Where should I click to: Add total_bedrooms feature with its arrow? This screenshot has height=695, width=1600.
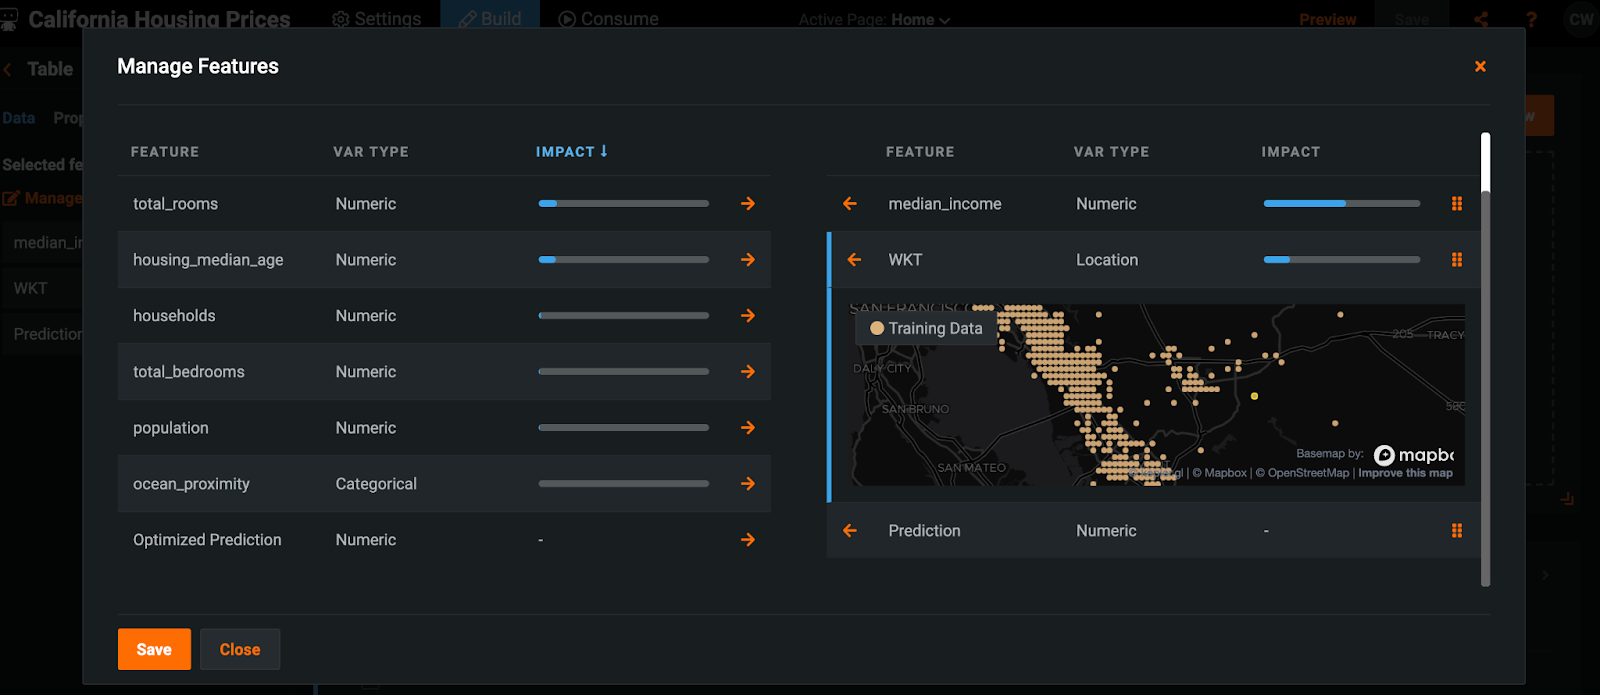pyautogui.click(x=747, y=371)
